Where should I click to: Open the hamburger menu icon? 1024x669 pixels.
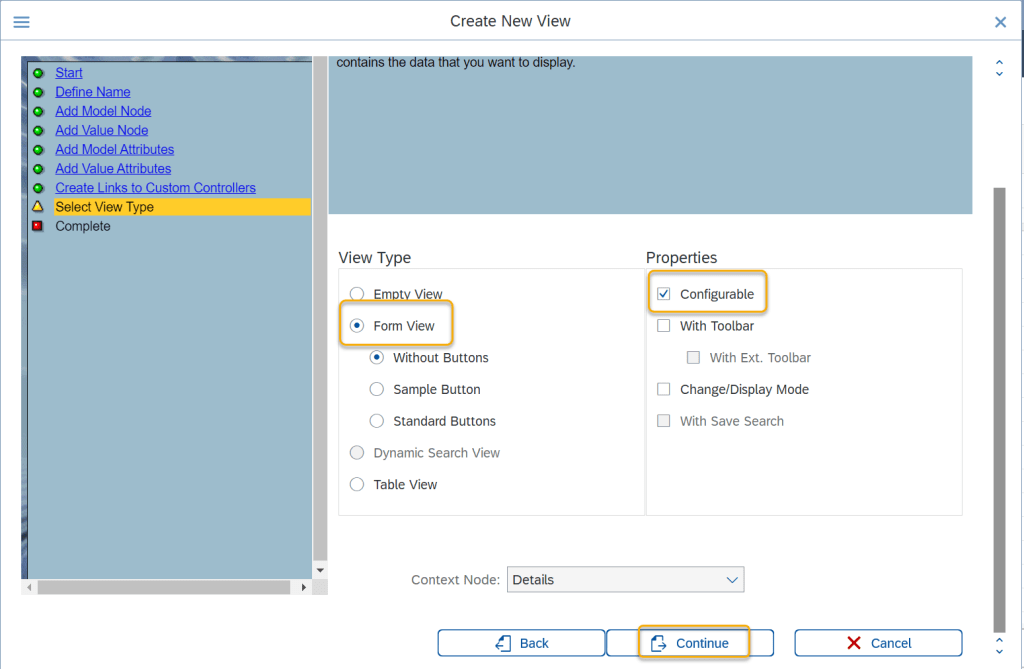(21, 22)
